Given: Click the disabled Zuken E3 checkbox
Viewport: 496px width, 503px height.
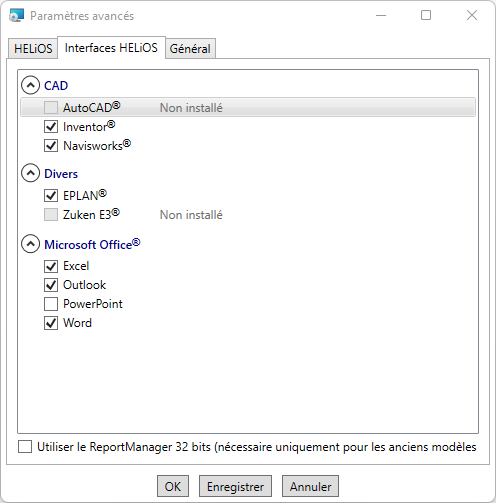Looking at the screenshot, I should [x=51, y=215].
